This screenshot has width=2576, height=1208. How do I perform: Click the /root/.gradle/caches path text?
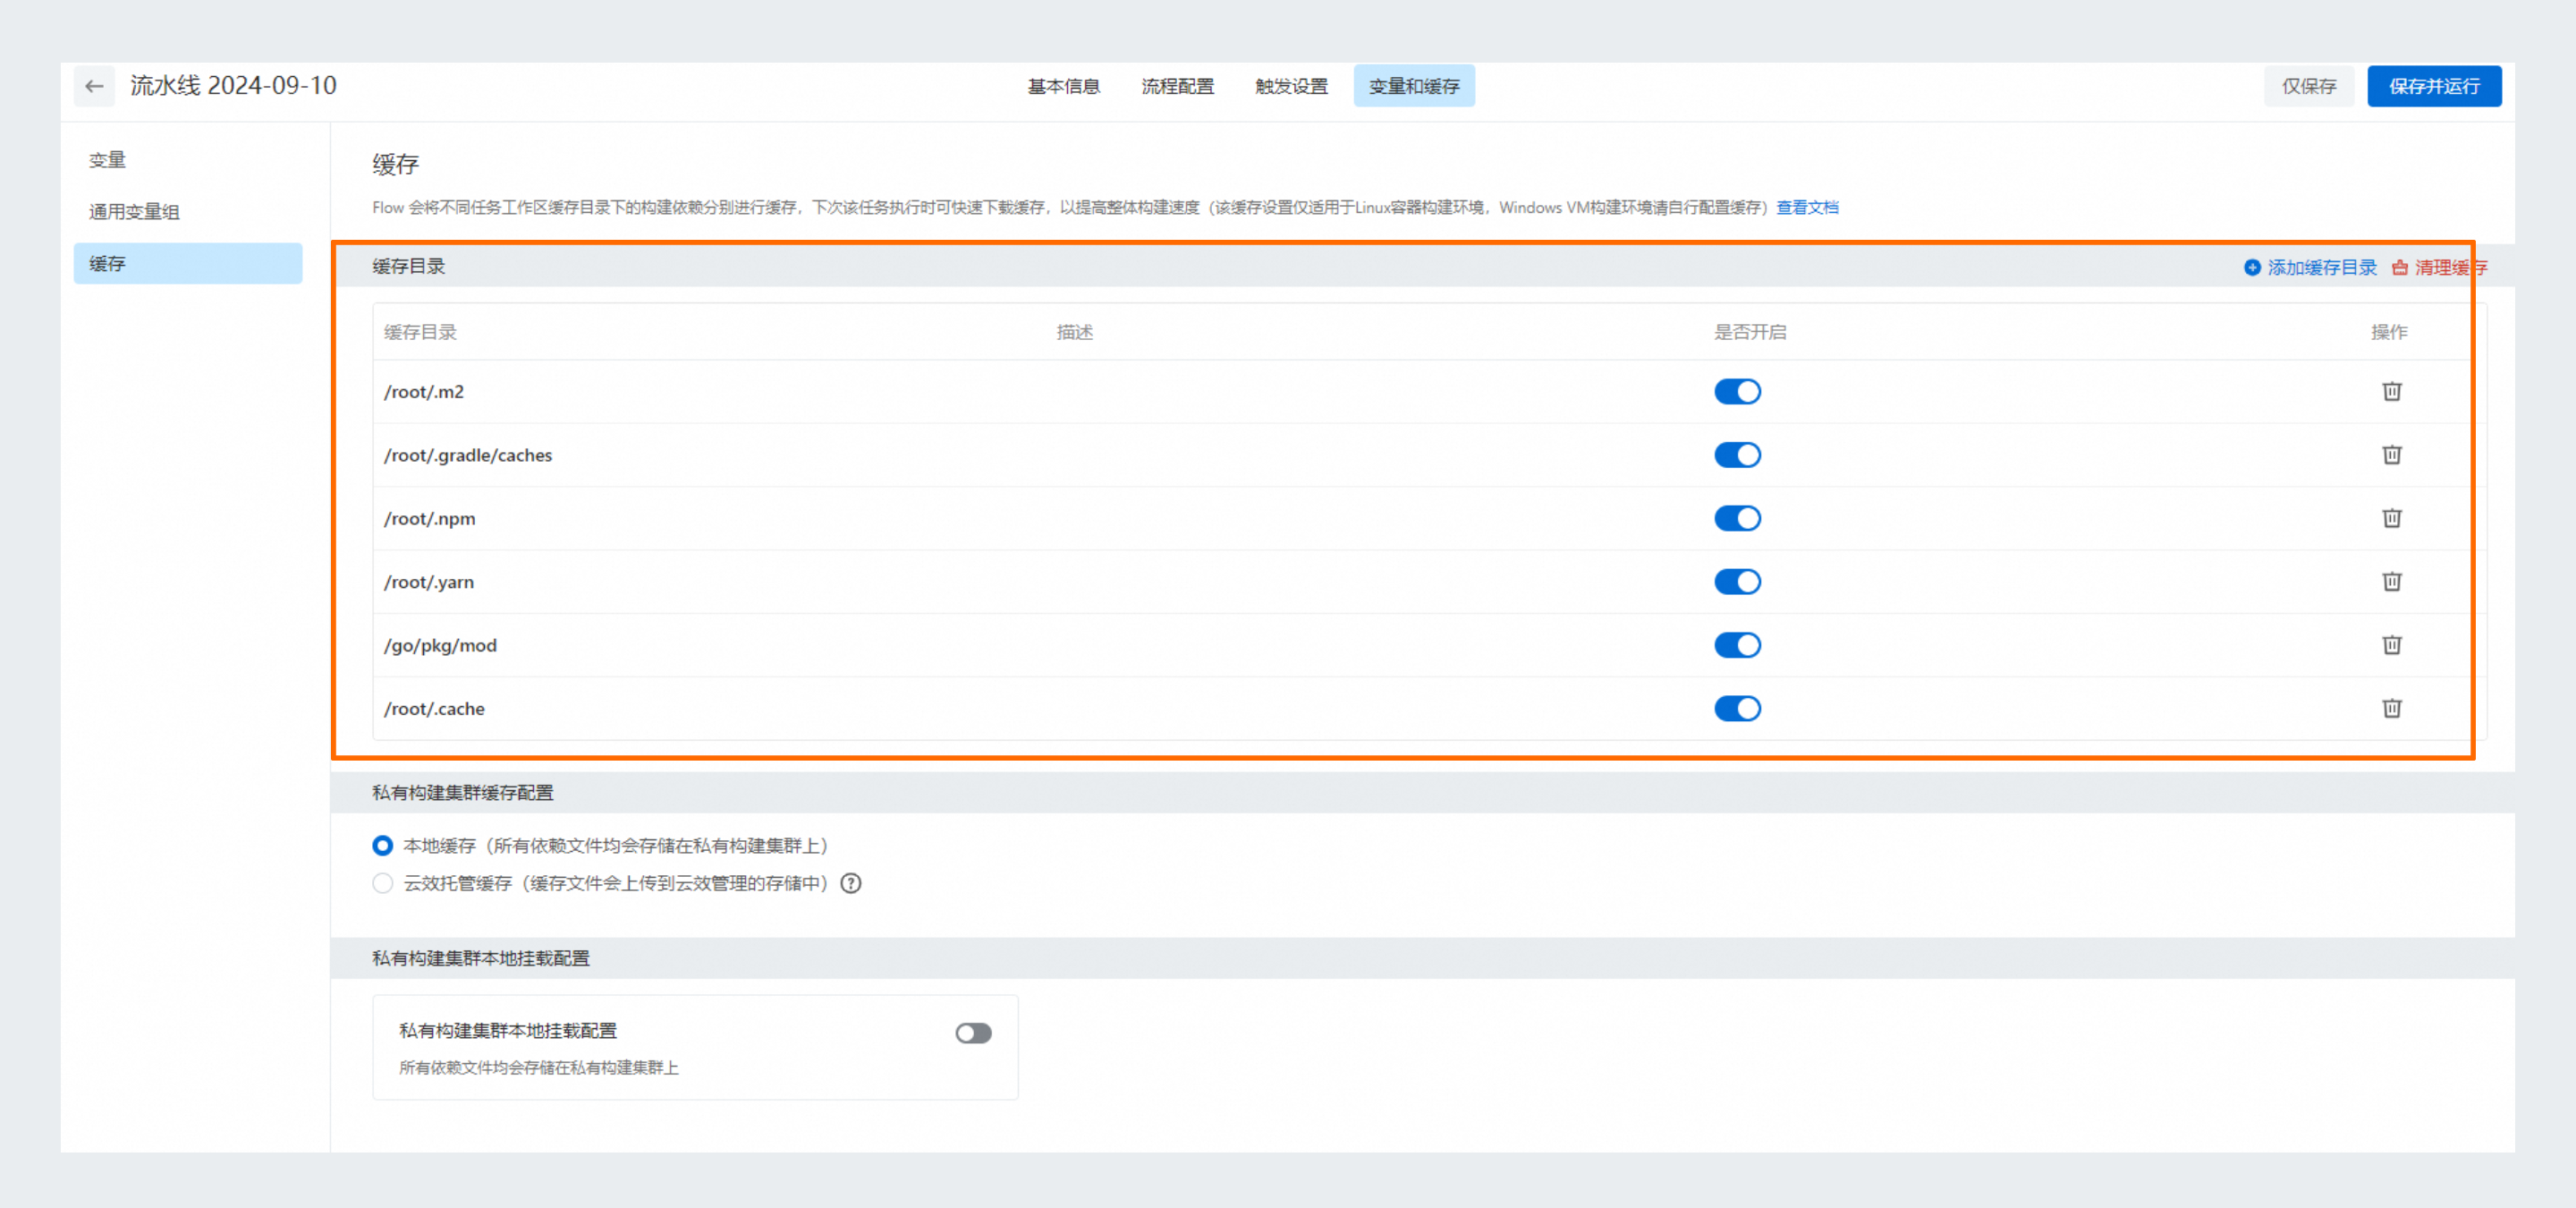(468, 455)
